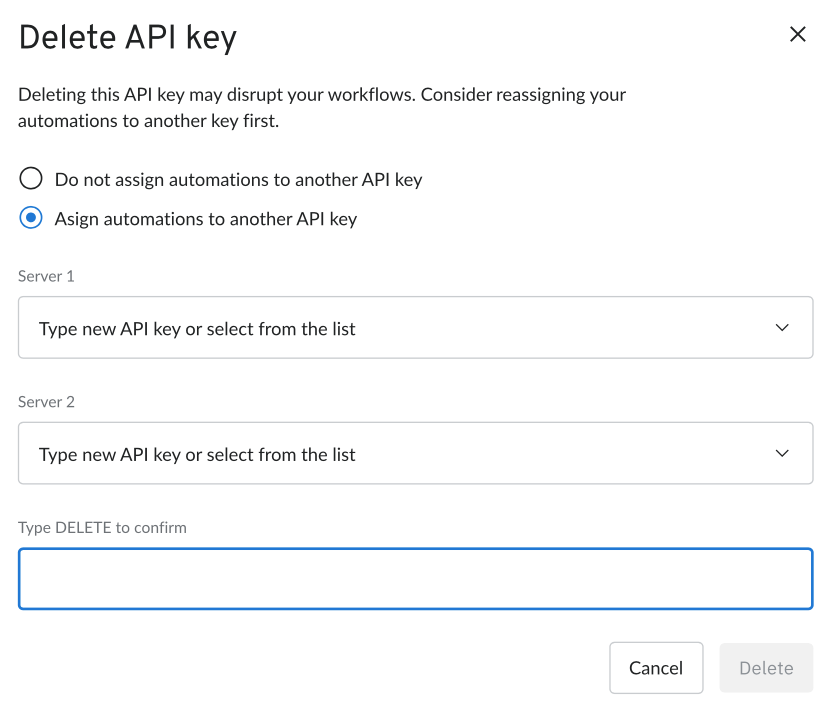Click the 'Asign automations to another API key' label text

pos(206,219)
